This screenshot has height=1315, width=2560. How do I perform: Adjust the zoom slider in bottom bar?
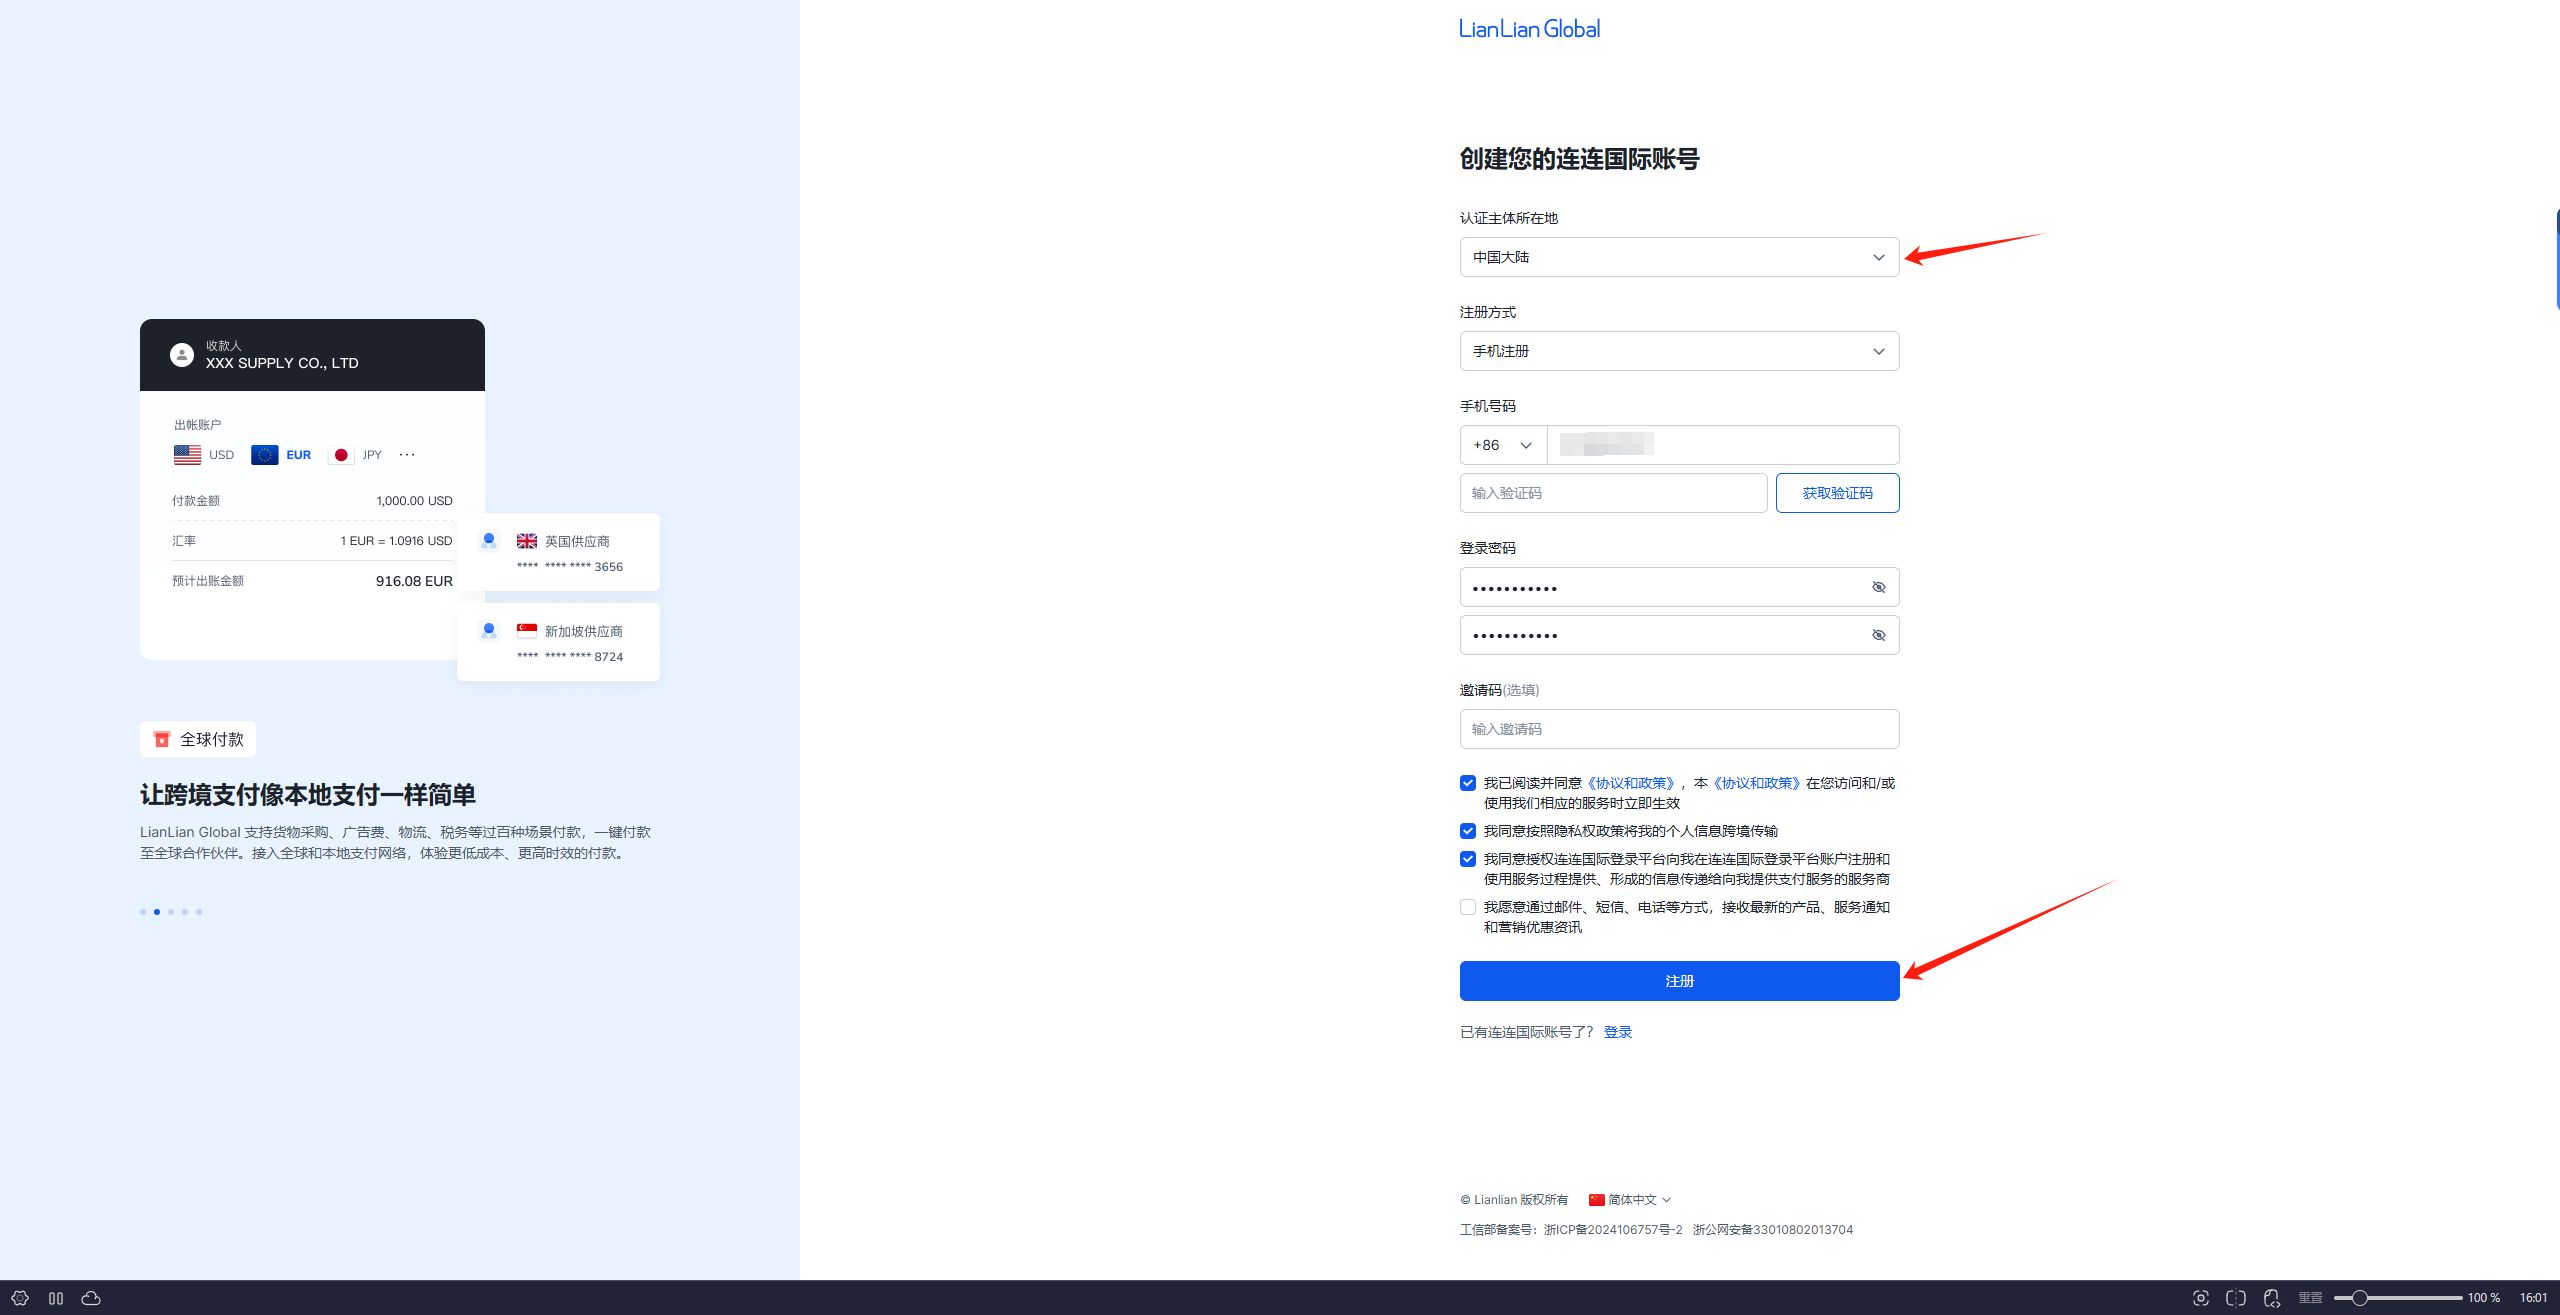[2398, 1298]
